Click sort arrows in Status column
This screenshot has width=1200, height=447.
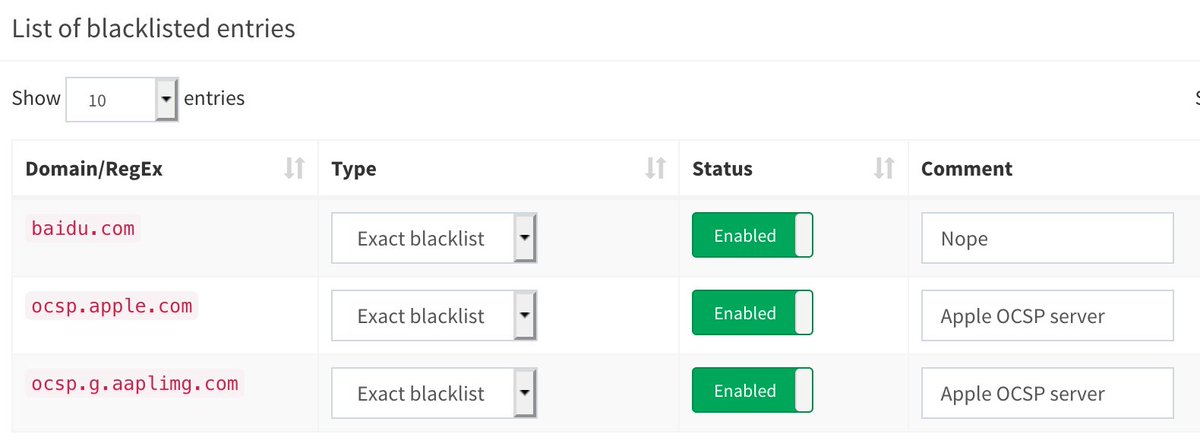coord(883,168)
